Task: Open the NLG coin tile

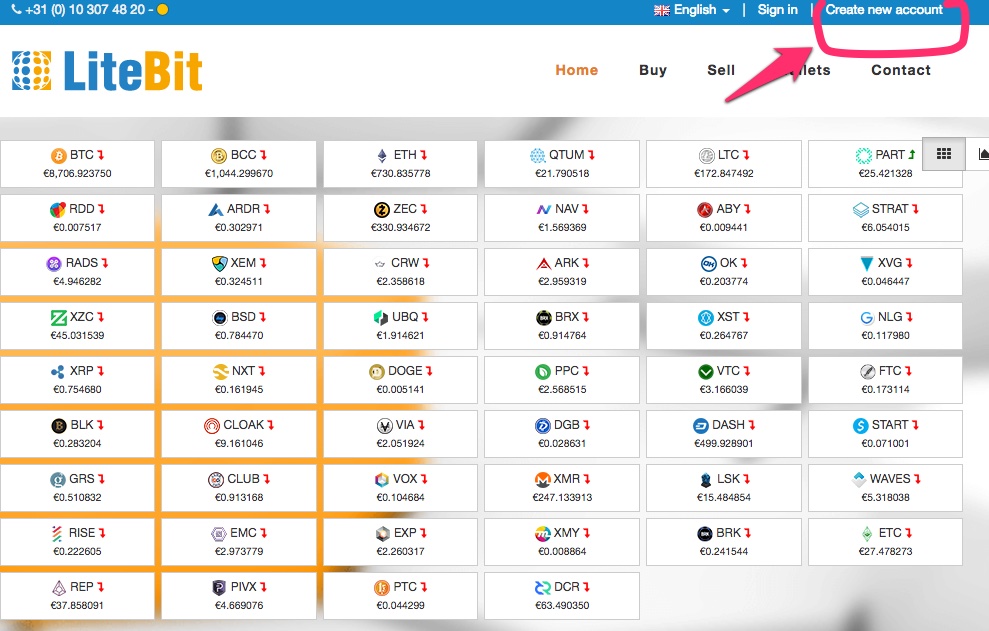Action: [885, 326]
